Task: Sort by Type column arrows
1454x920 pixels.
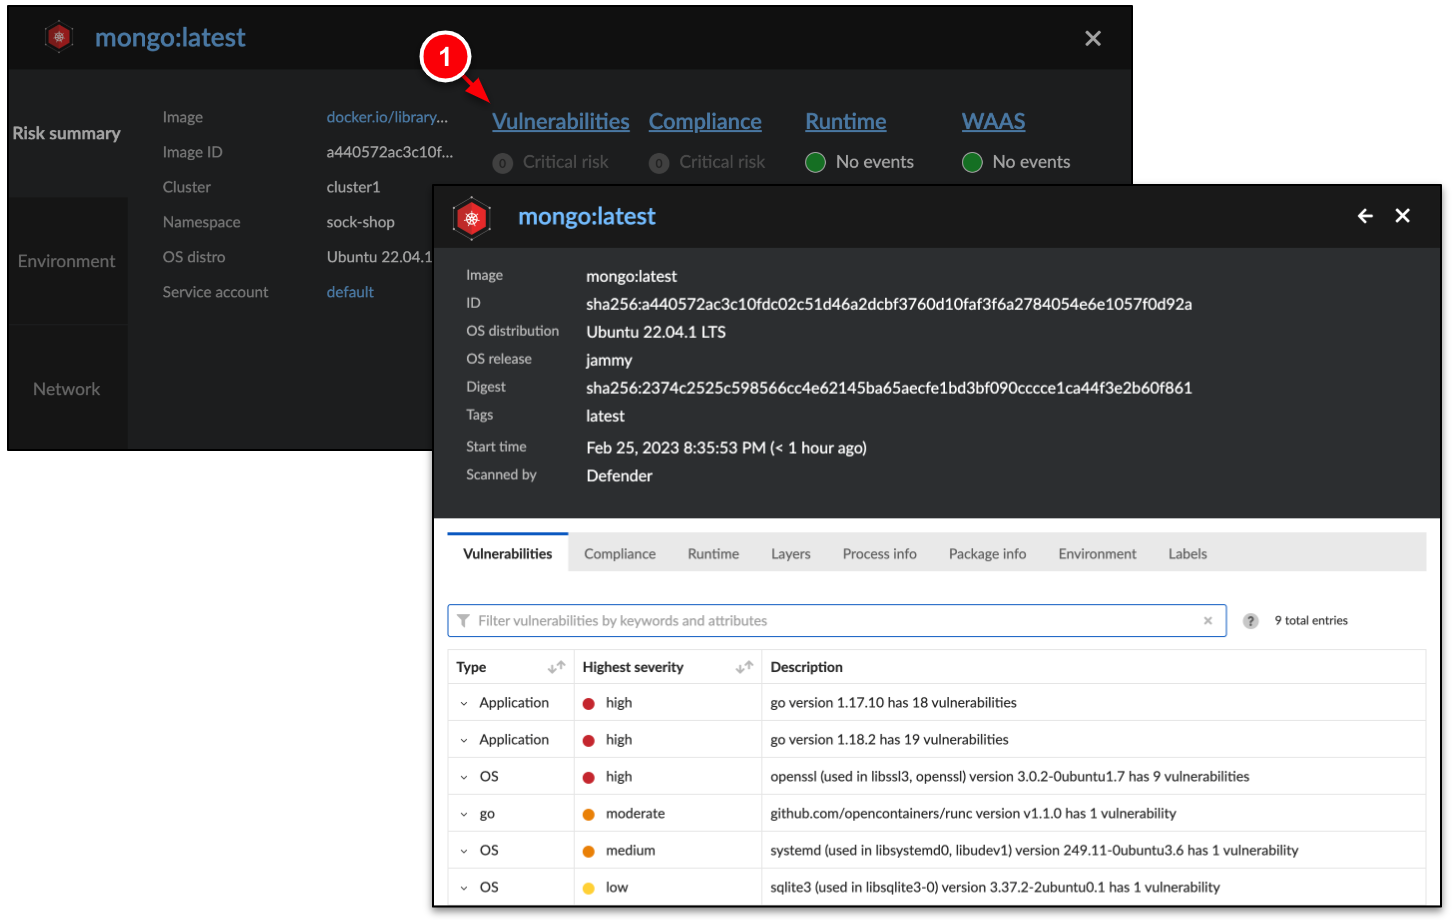Action: coord(556,667)
